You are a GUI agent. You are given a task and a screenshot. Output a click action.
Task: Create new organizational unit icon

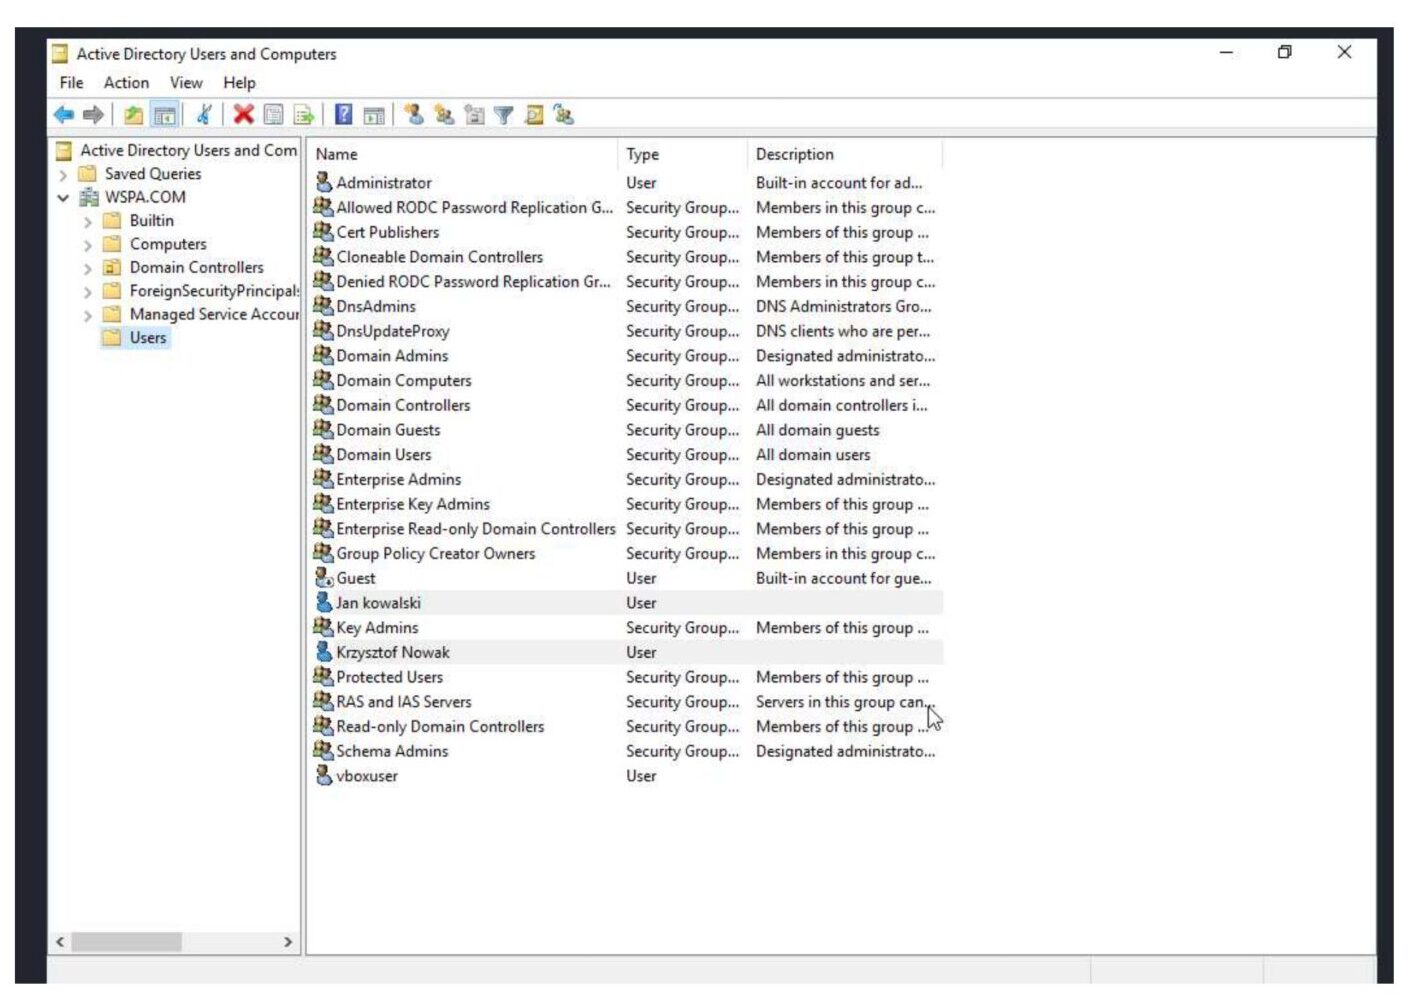point(474,115)
